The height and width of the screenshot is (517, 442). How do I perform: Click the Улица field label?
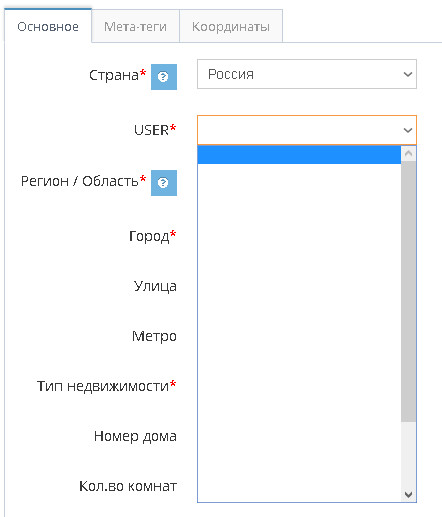pos(155,286)
